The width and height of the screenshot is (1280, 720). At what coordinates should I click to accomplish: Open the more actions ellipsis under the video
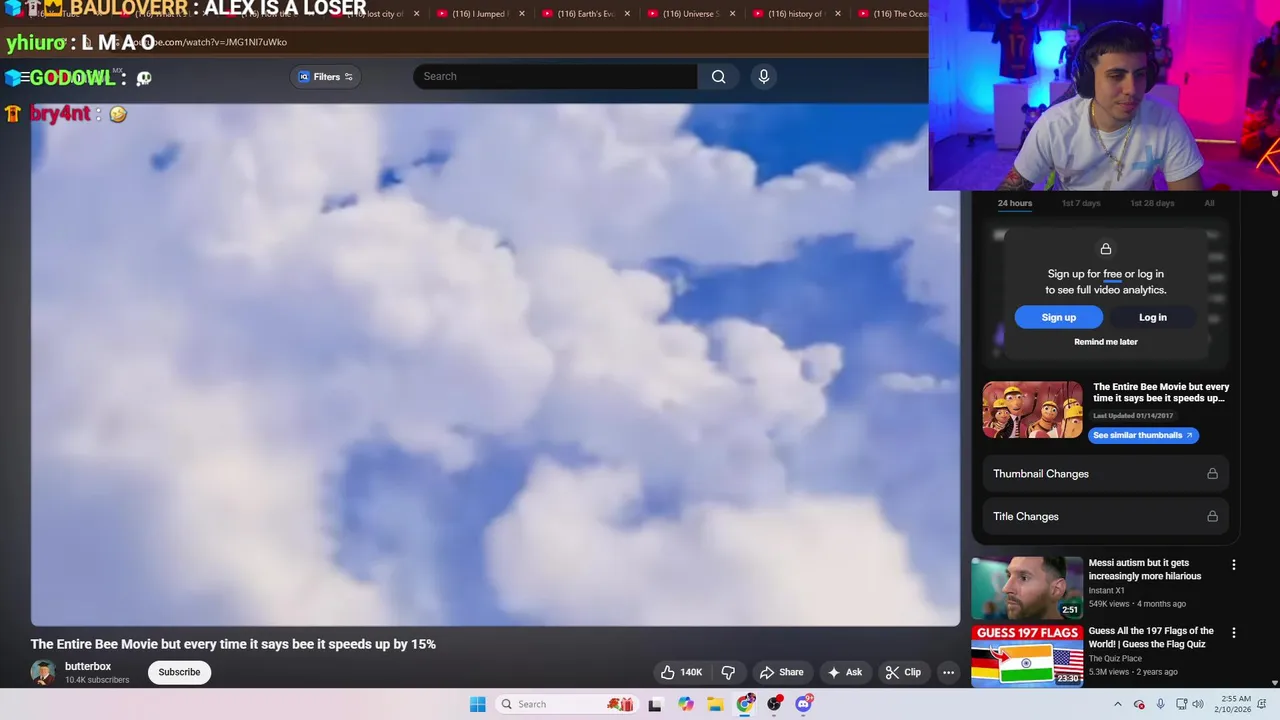pyautogui.click(x=948, y=672)
